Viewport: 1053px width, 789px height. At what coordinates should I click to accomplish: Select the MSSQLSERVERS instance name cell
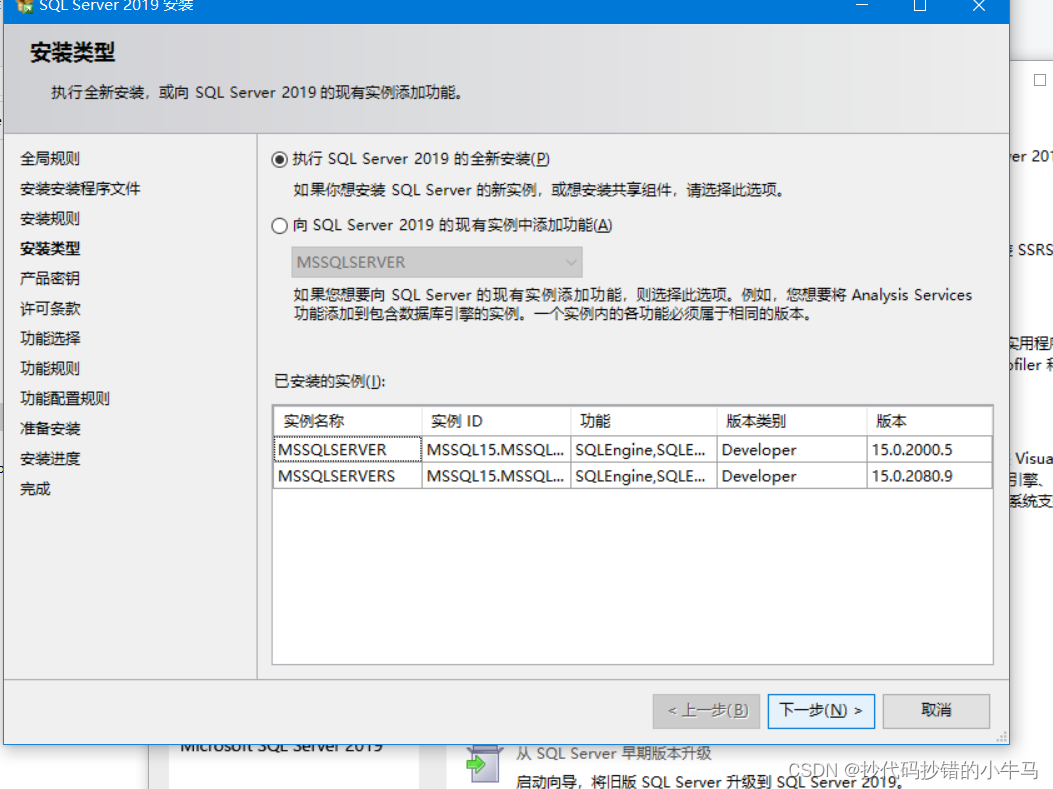(348, 475)
